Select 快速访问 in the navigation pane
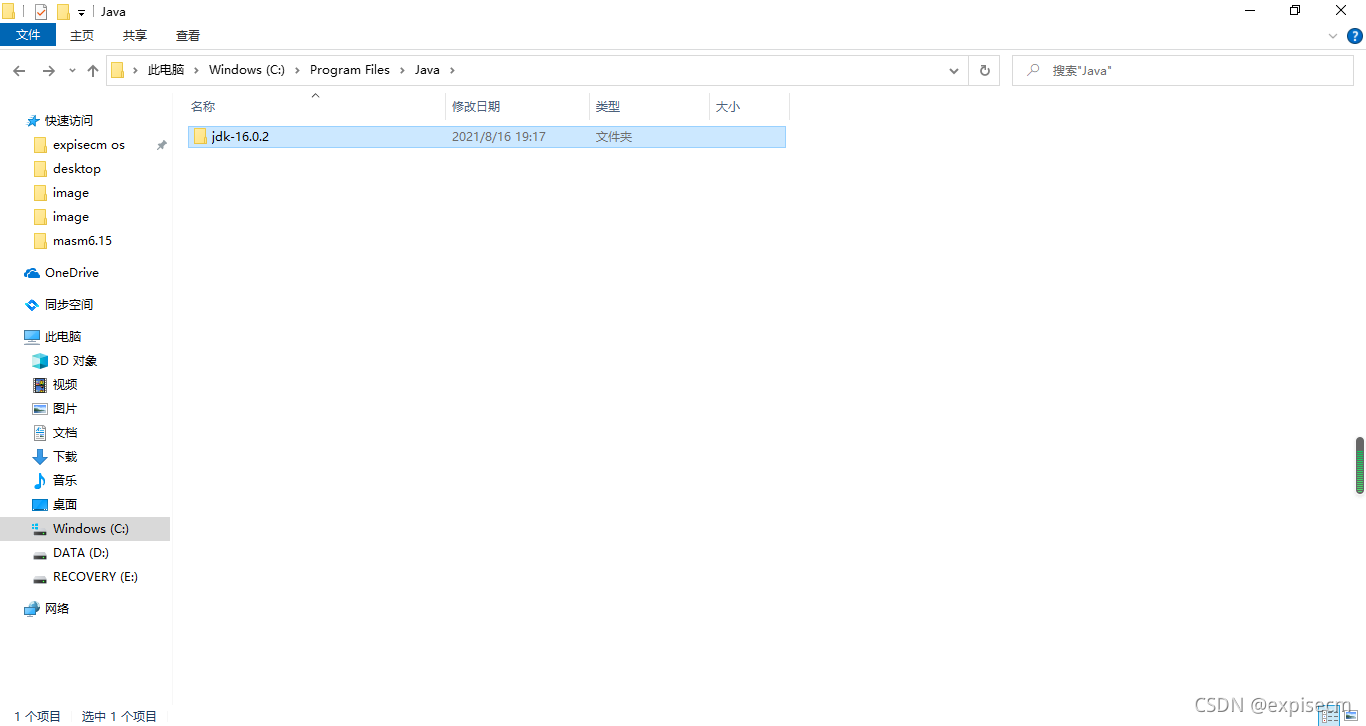Image resolution: width=1366 pixels, height=726 pixels. (x=69, y=120)
